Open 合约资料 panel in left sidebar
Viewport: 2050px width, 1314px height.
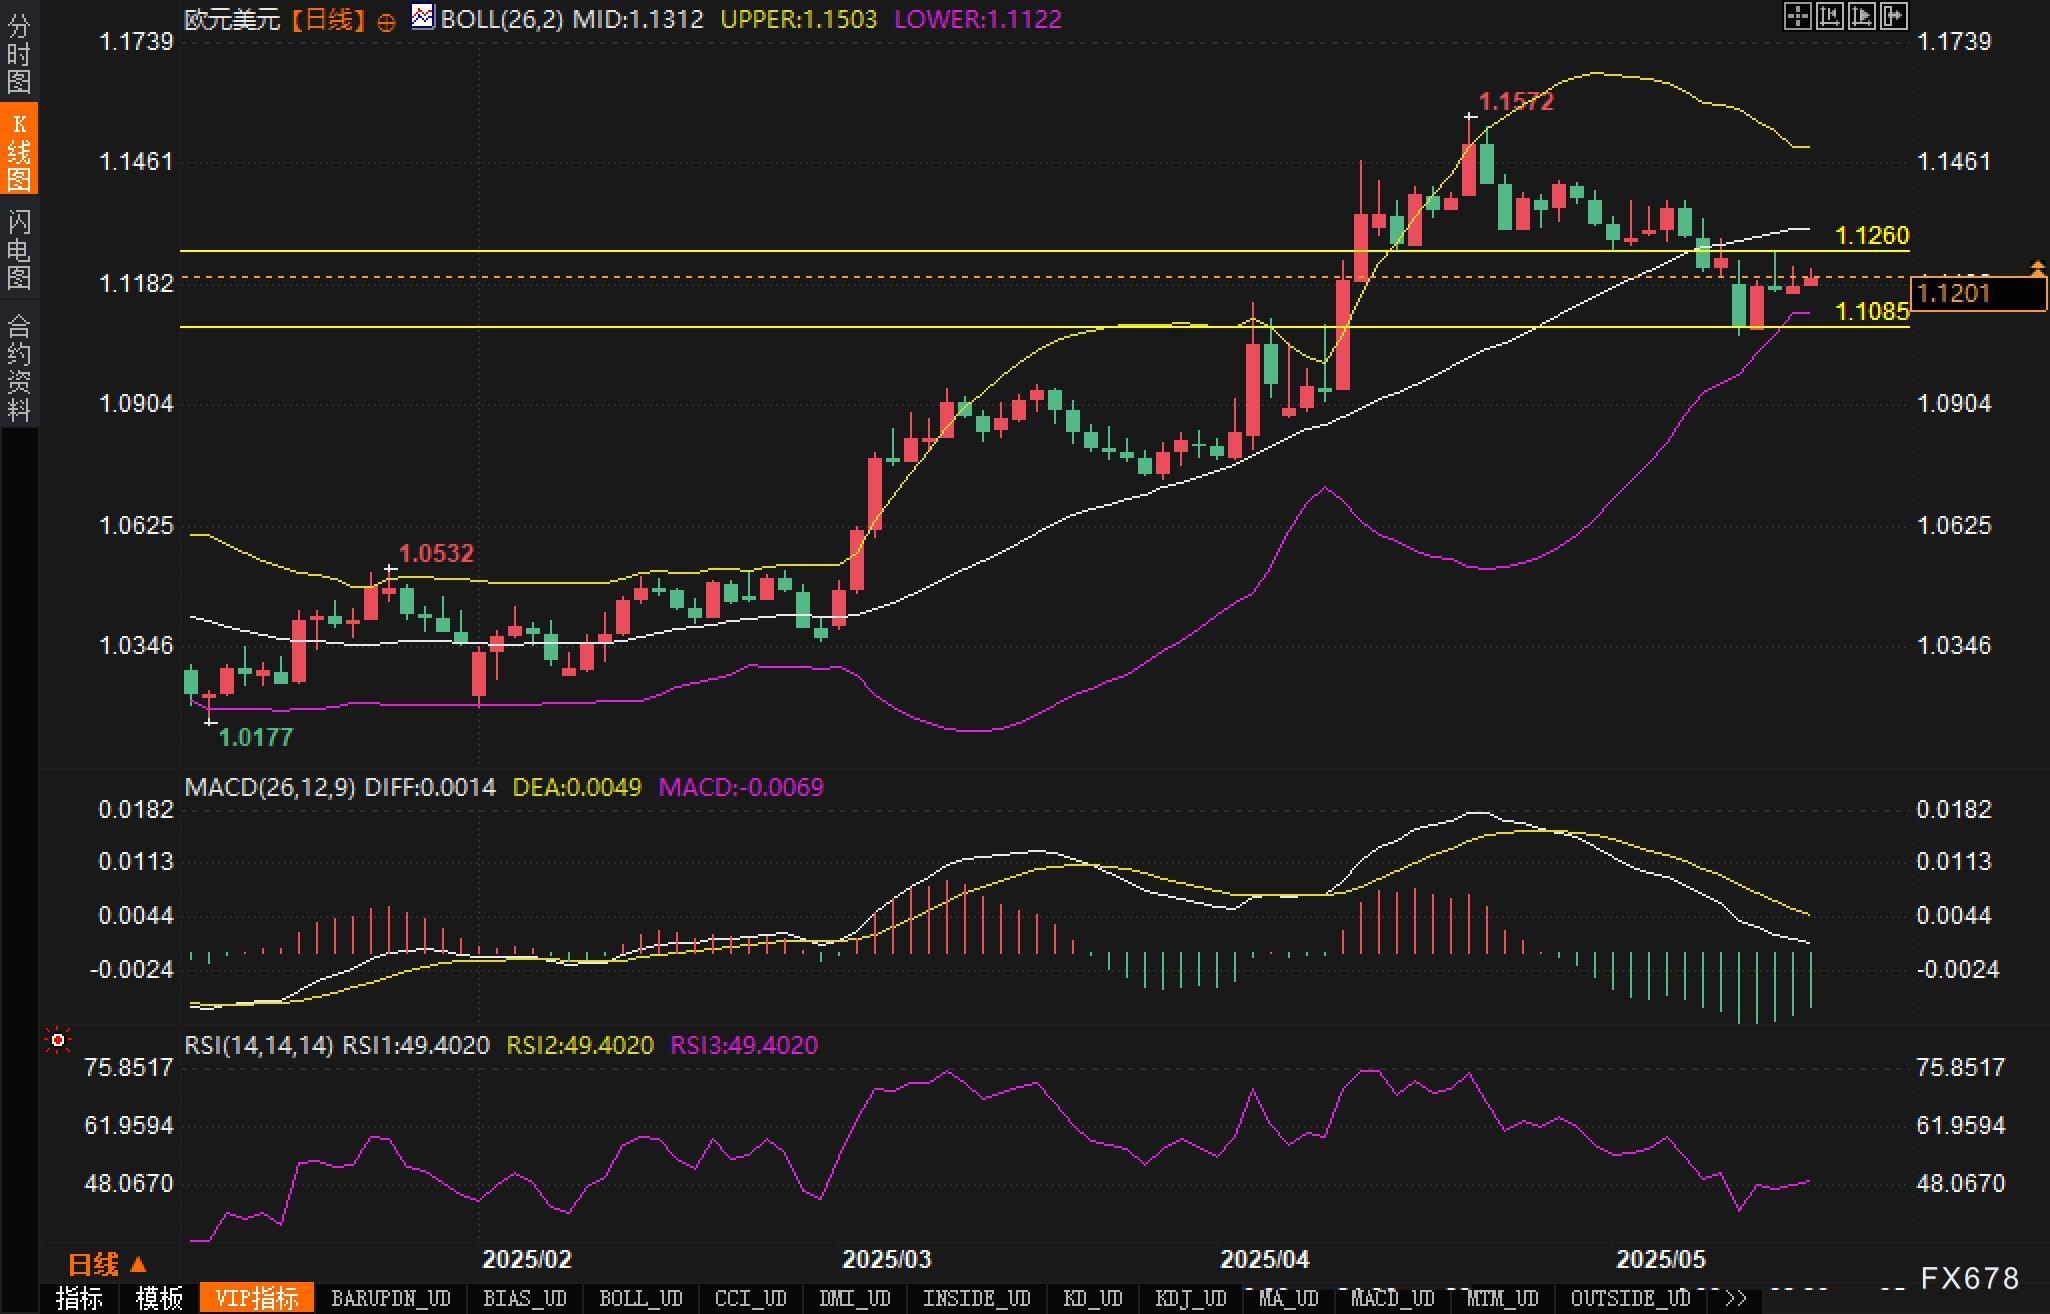coord(19,367)
